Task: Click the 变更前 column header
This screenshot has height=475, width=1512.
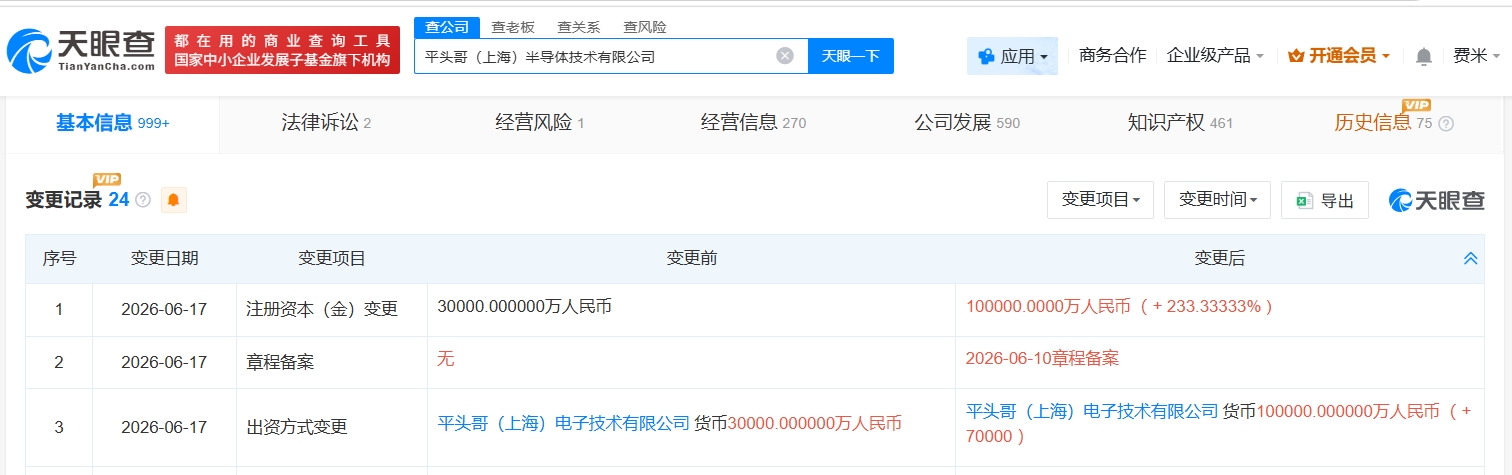Action: click(x=691, y=259)
